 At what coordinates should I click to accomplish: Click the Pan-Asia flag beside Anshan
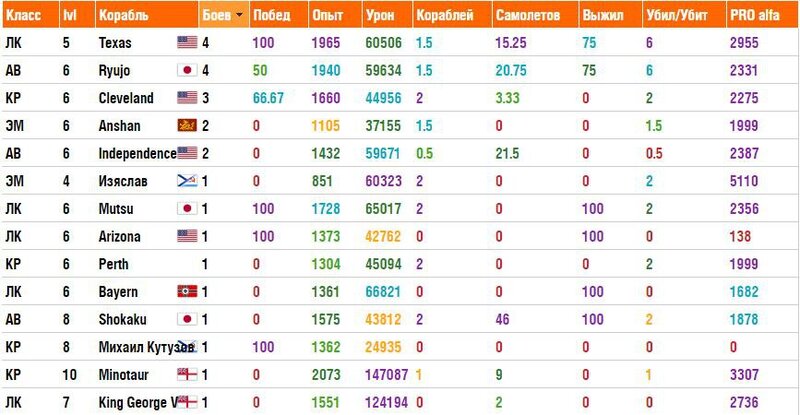[187, 125]
